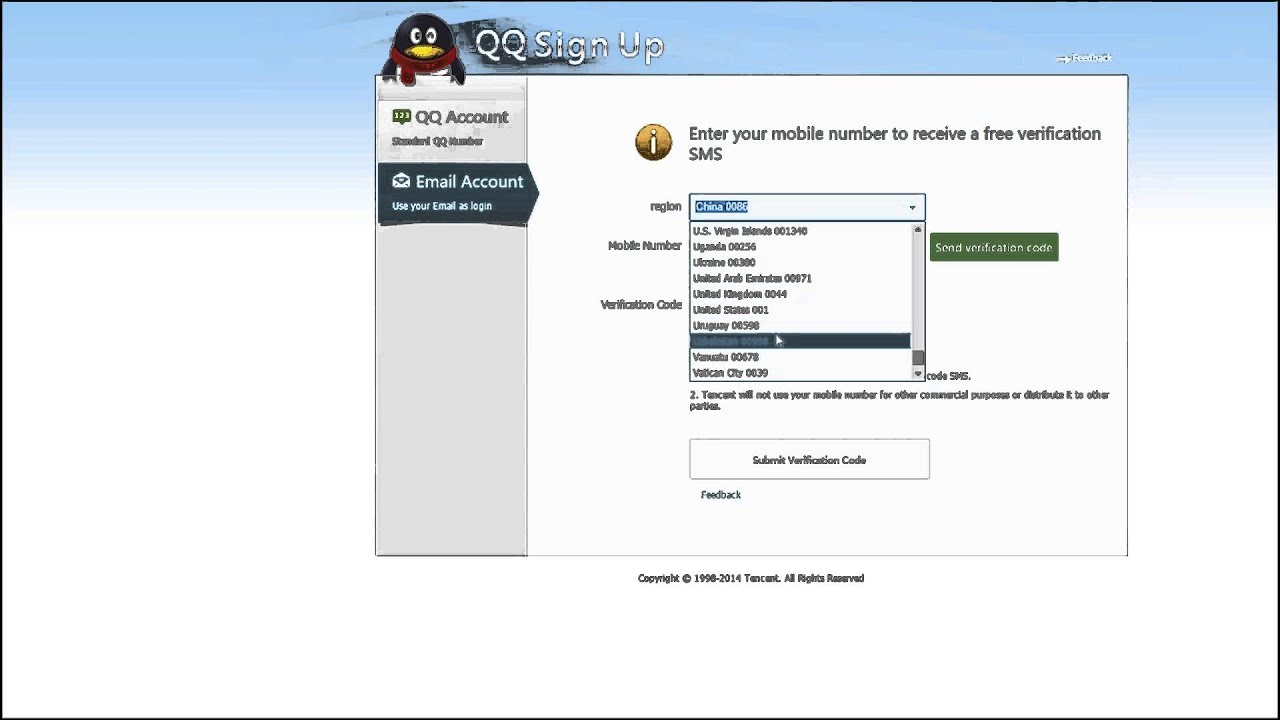
Task: Click Send verification code button
Action: point(994,248)
